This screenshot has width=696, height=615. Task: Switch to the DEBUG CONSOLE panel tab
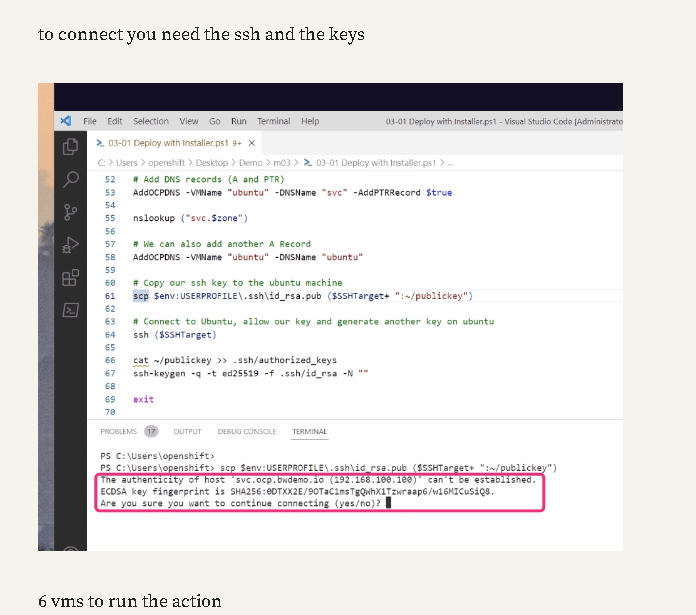point(247,431)
